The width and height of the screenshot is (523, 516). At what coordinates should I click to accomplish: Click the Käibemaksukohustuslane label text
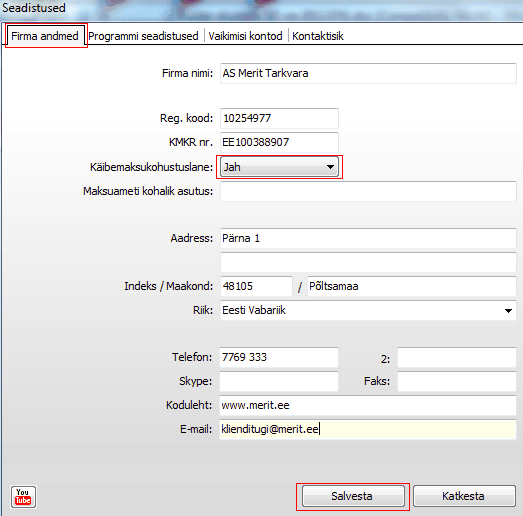coord(151,167)
